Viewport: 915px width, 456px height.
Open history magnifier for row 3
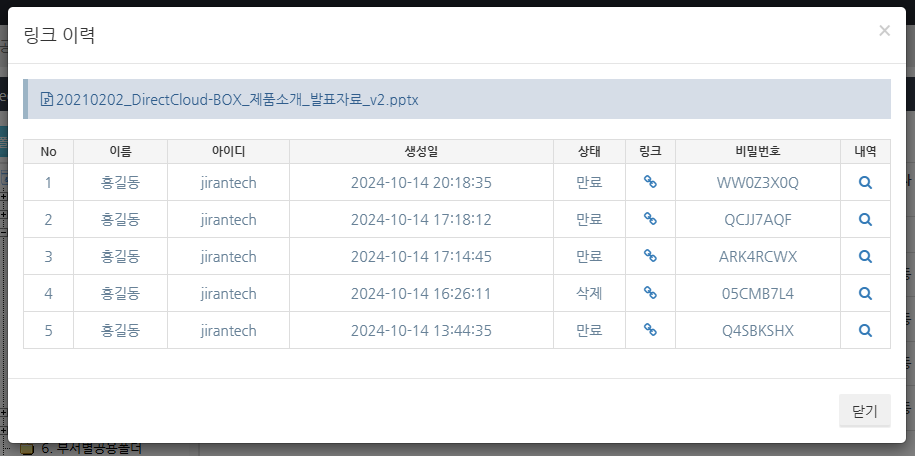click(x=865, y=256)
